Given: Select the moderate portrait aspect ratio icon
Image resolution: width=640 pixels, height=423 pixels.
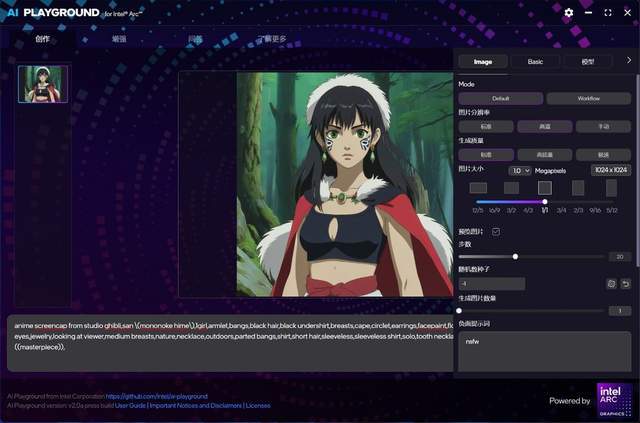Looking at the screenshot, I should (x=578, y=188).
